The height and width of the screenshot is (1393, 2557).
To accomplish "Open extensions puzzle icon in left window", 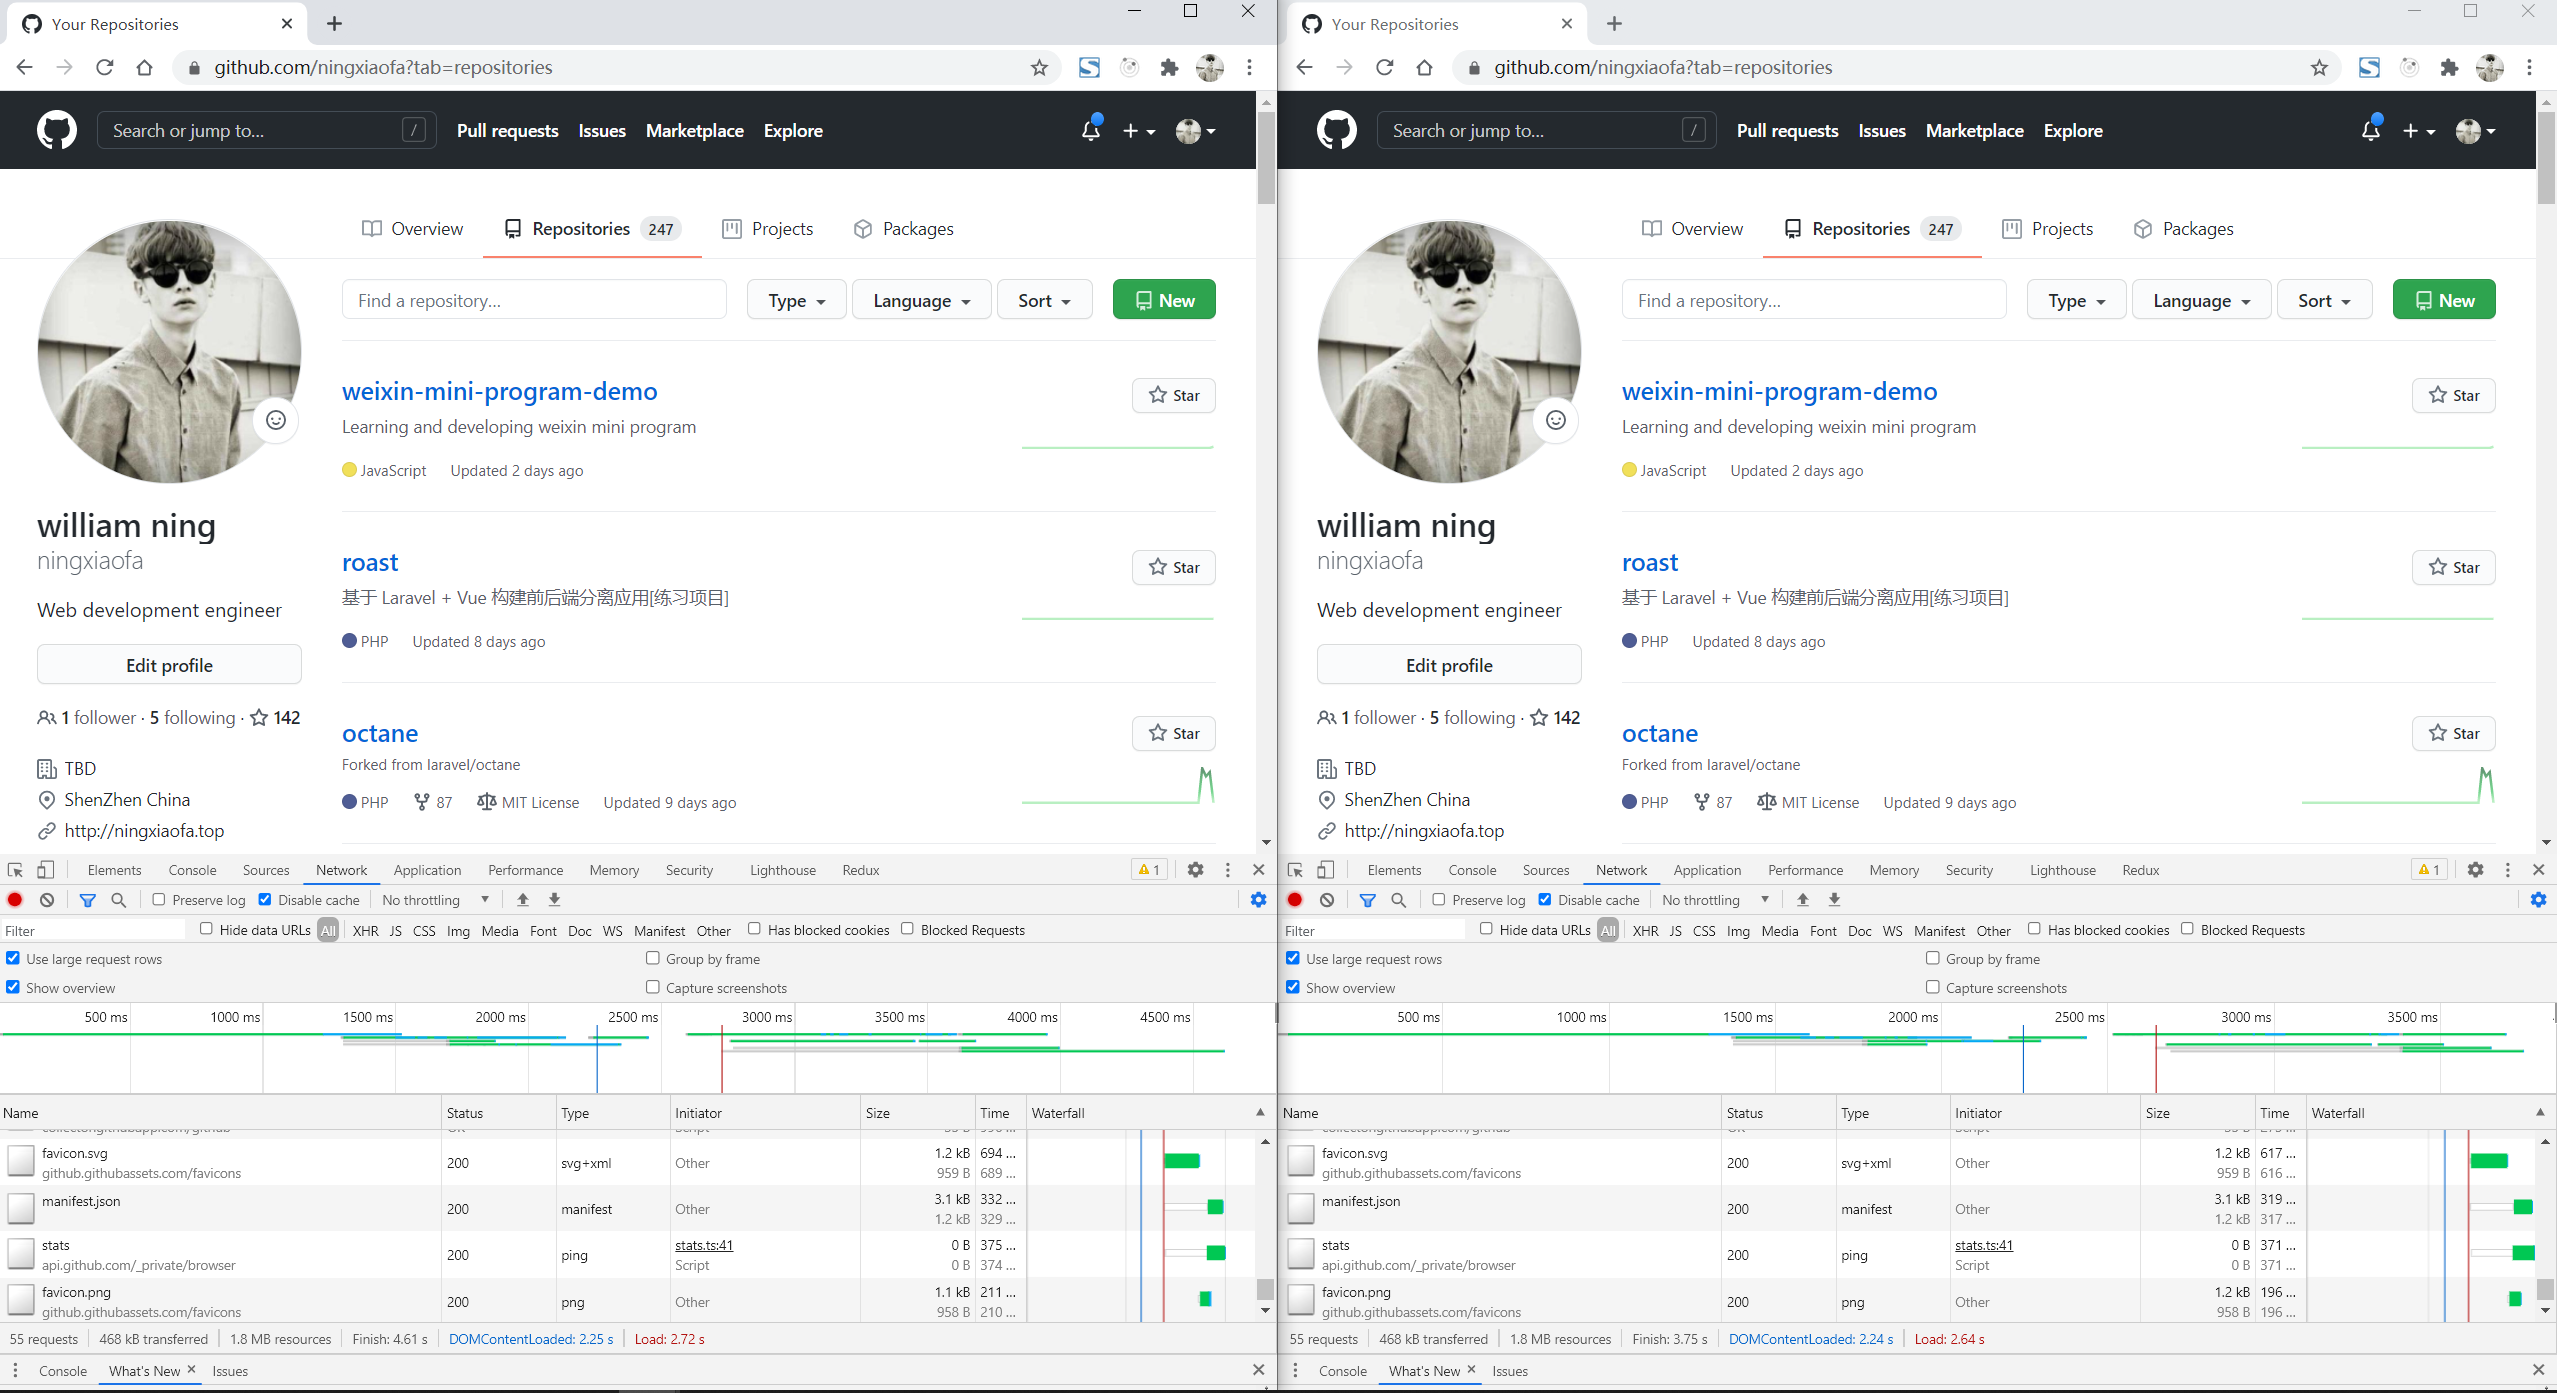I will pyautogui.click(x=1169, y=68).
